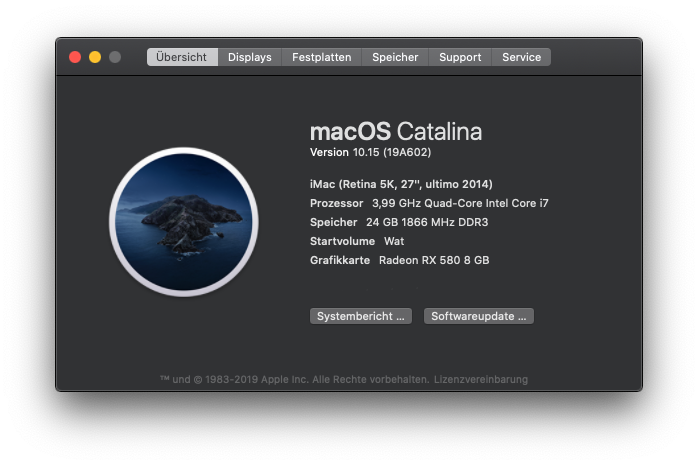Screen dimensions: 698x465
Task: Minimize the window with the yellow button
Action: 95,57
